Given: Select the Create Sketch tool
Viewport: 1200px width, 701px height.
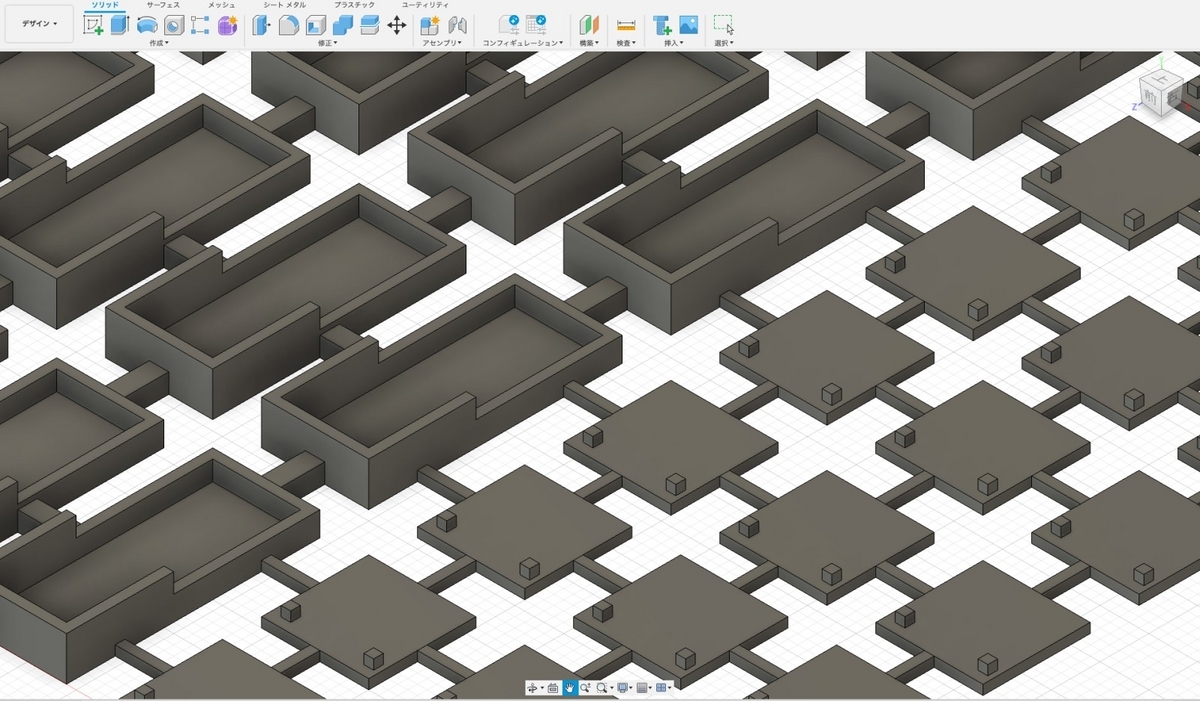Looking at the screenshot, I should tap(93, 25).
